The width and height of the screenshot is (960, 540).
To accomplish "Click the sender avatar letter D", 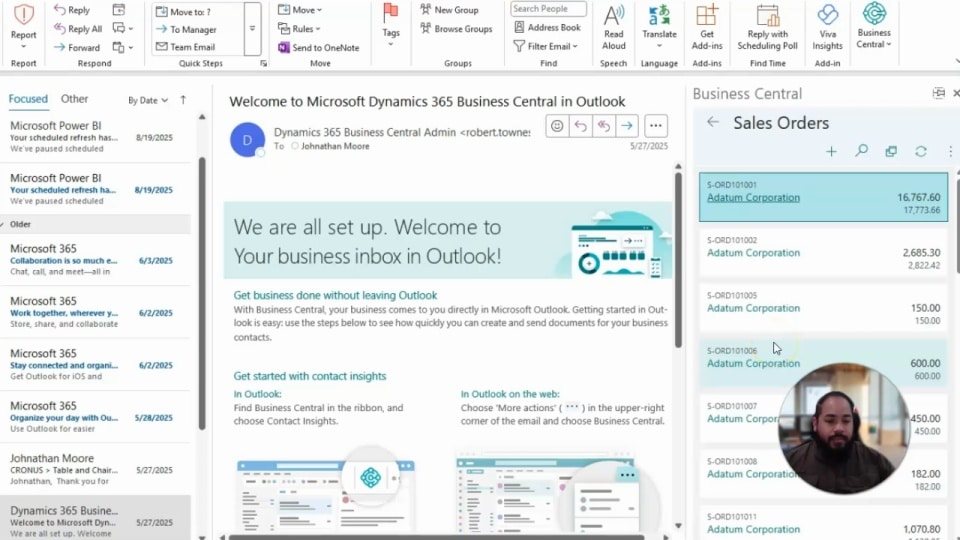I will pos(247,140).
